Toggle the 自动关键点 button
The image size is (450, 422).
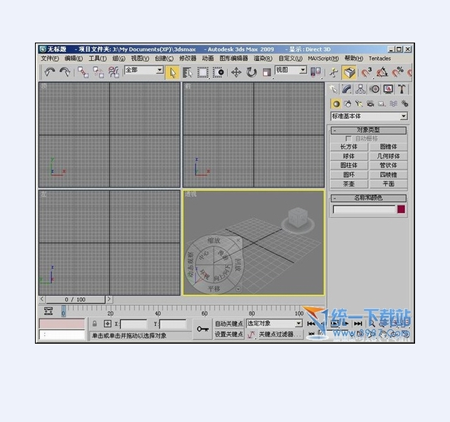pos(229,324)
